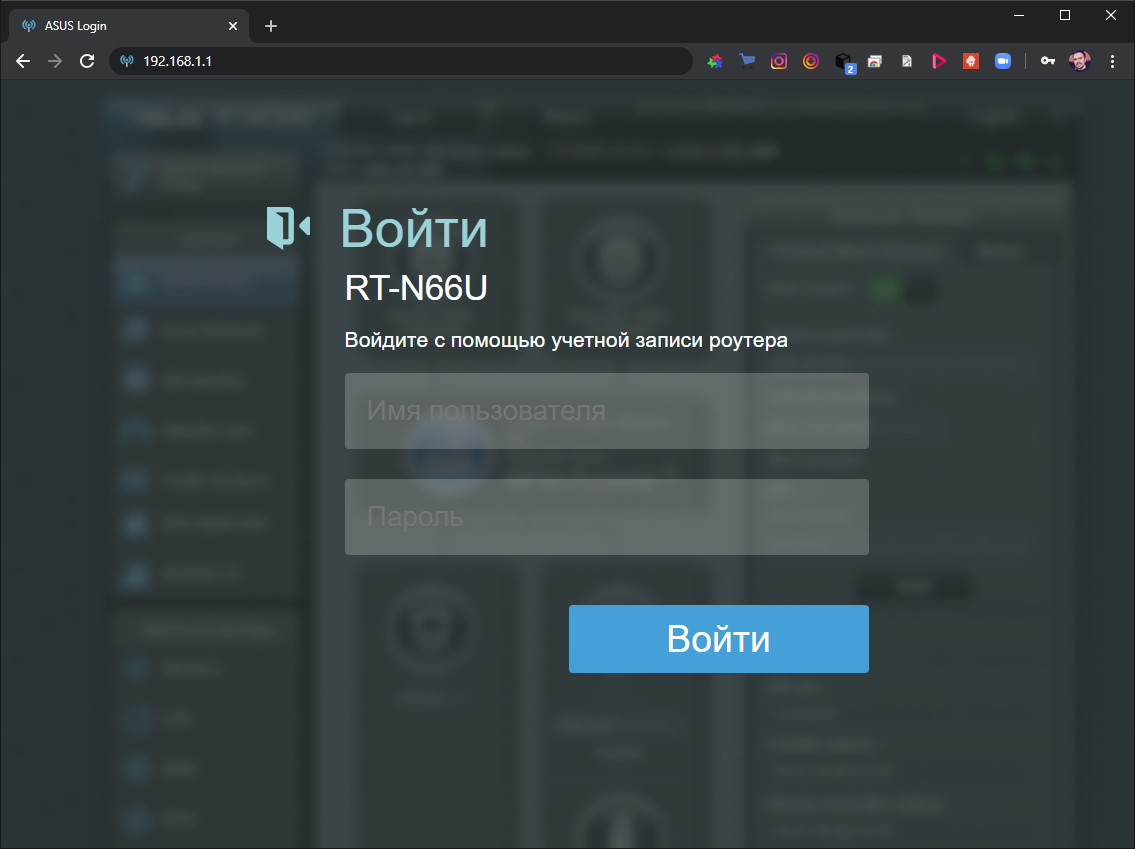Screen dimensions: 1135x849
Task: View site information beside 192.168.1.1
Action: [127, 61]
